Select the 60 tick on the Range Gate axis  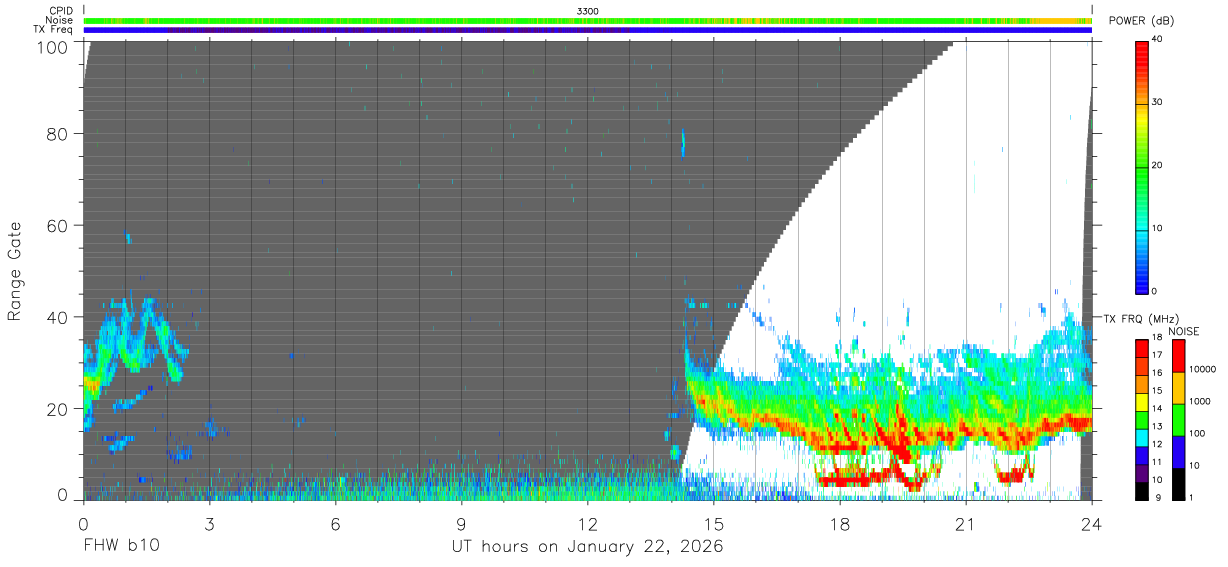pos(57,225)
